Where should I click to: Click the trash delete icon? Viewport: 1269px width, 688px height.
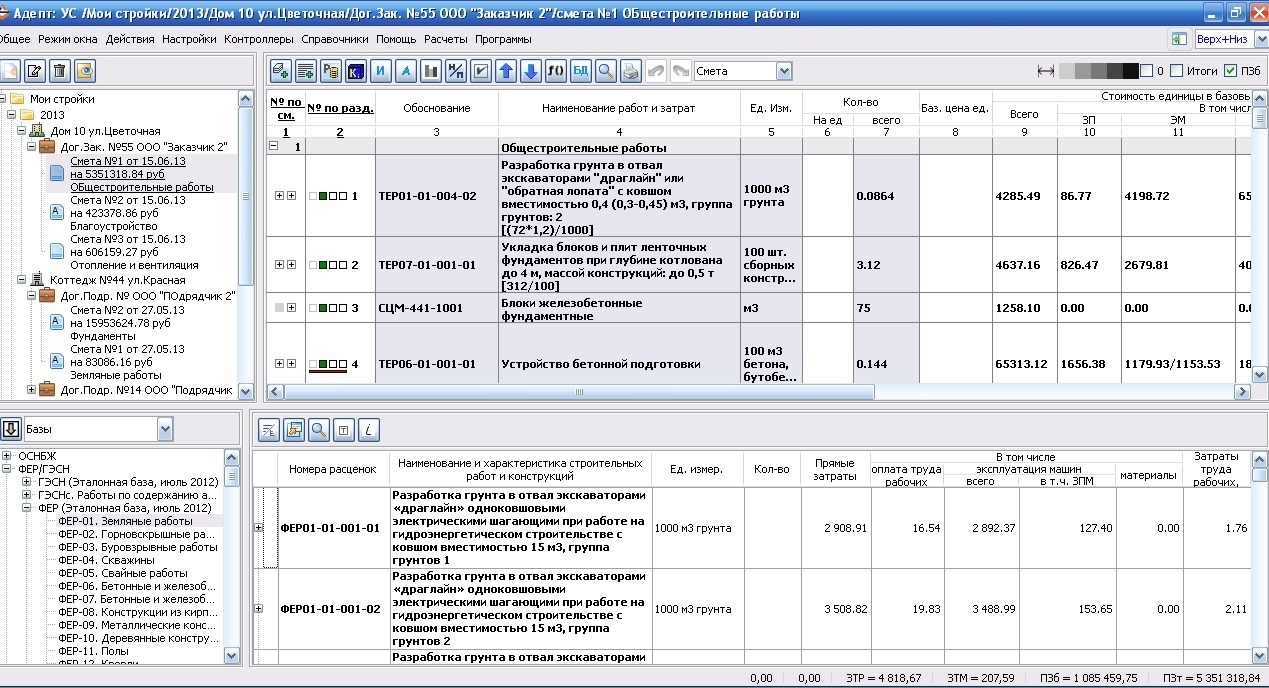click(x=59, y=71)
